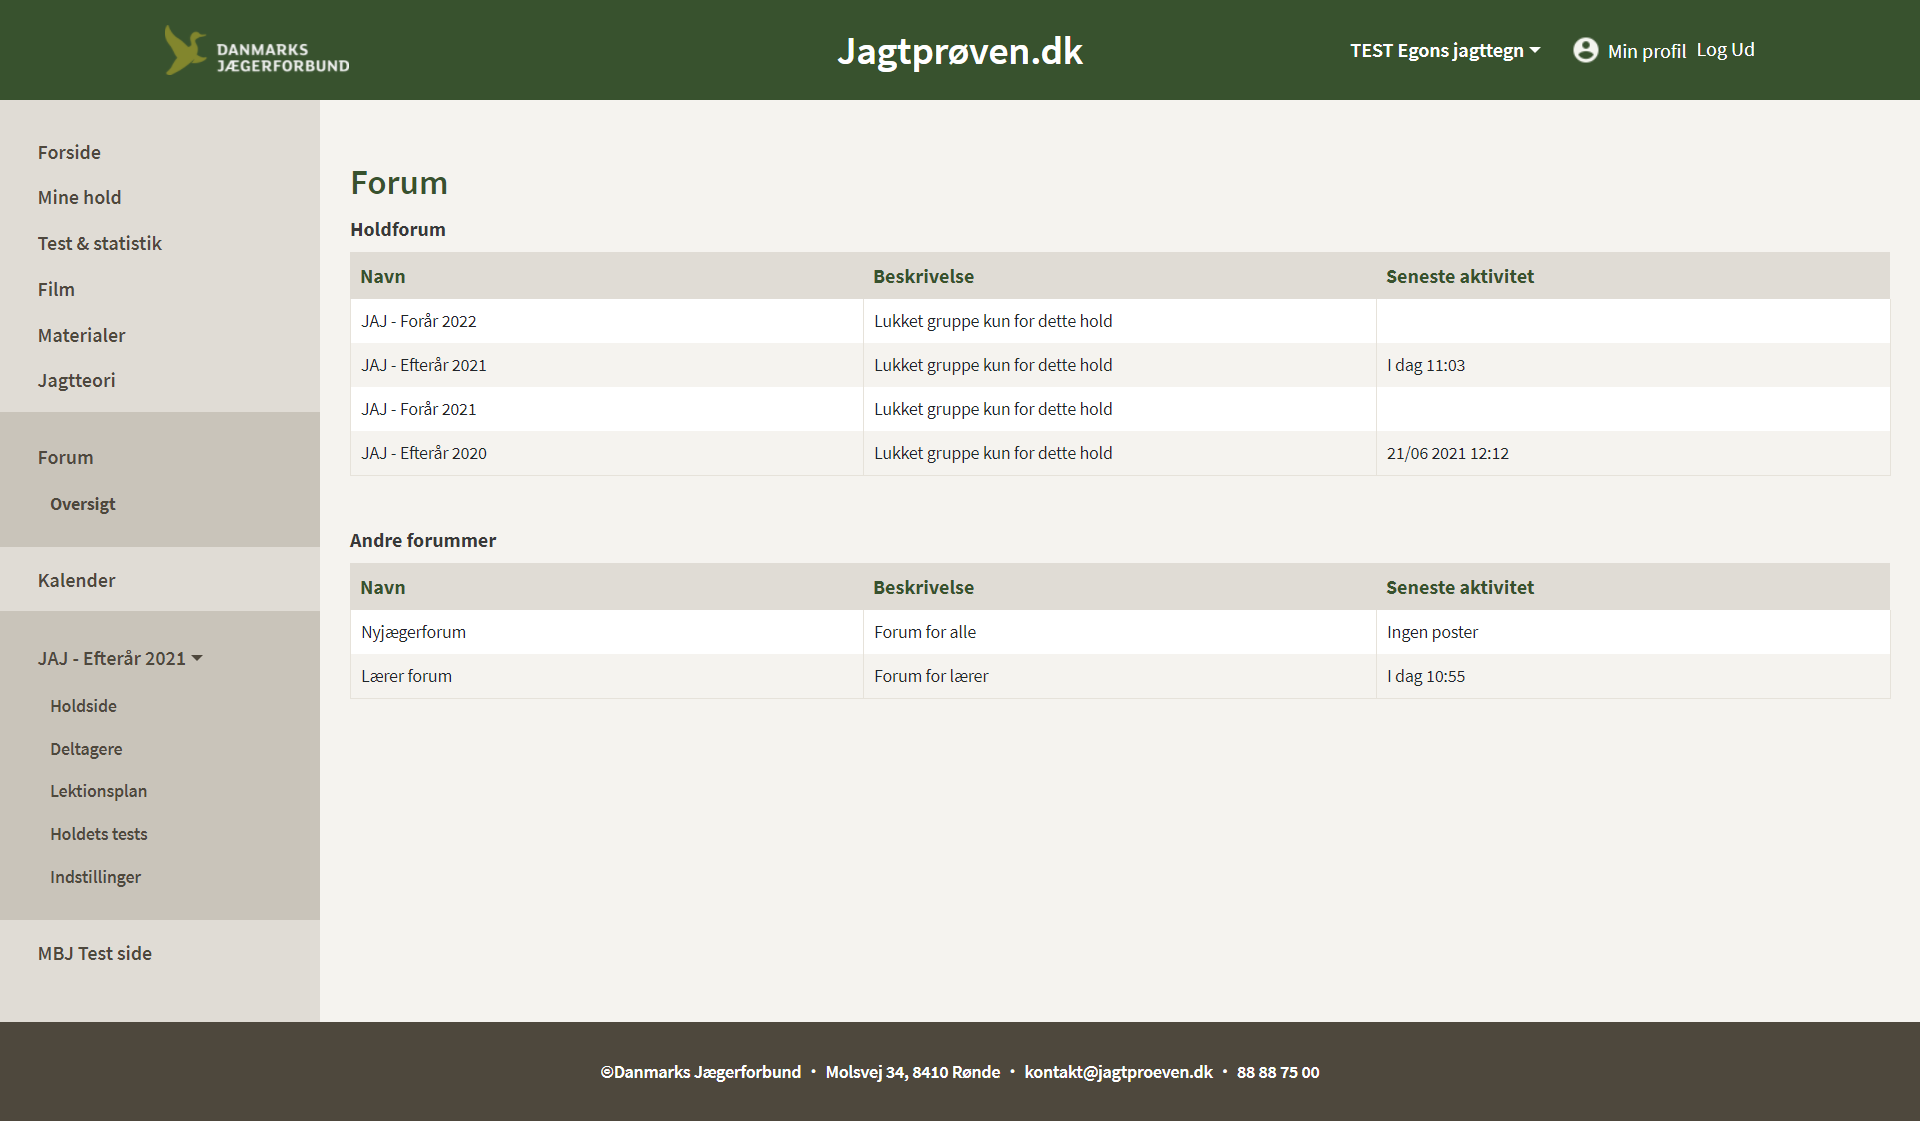
Task: Open the JAJ - Efterår 2021 forum row
Action: pyautogui.click(x=1120, y=365)
